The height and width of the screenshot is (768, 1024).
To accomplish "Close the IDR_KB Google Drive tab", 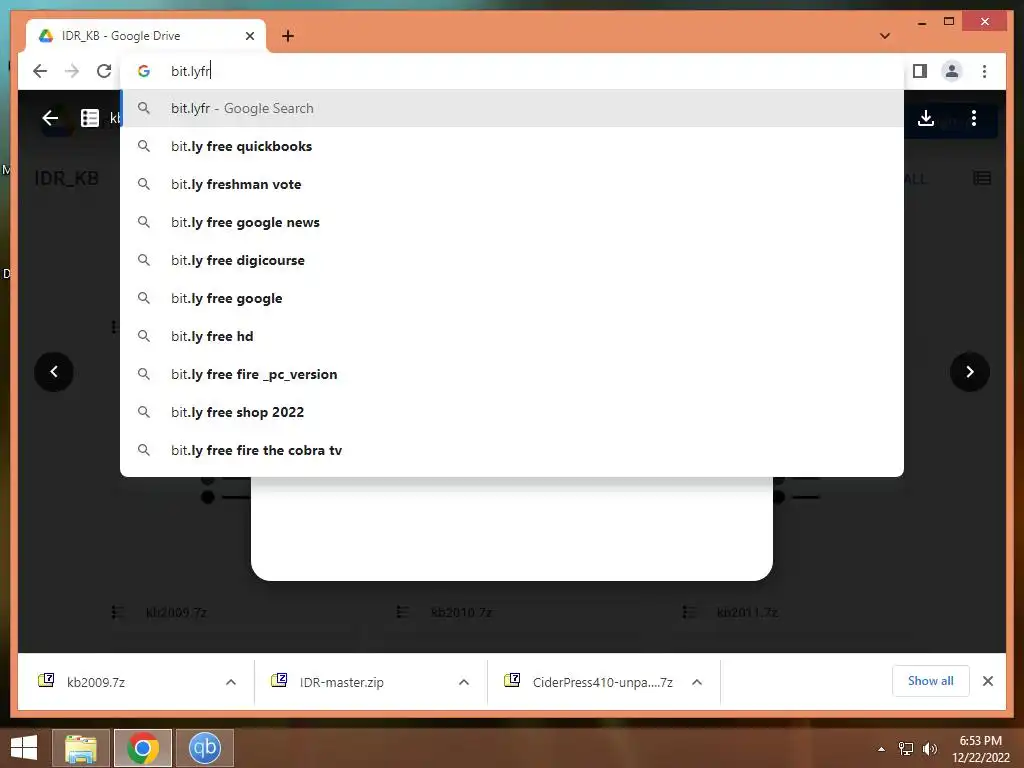I will click(249, 36).
